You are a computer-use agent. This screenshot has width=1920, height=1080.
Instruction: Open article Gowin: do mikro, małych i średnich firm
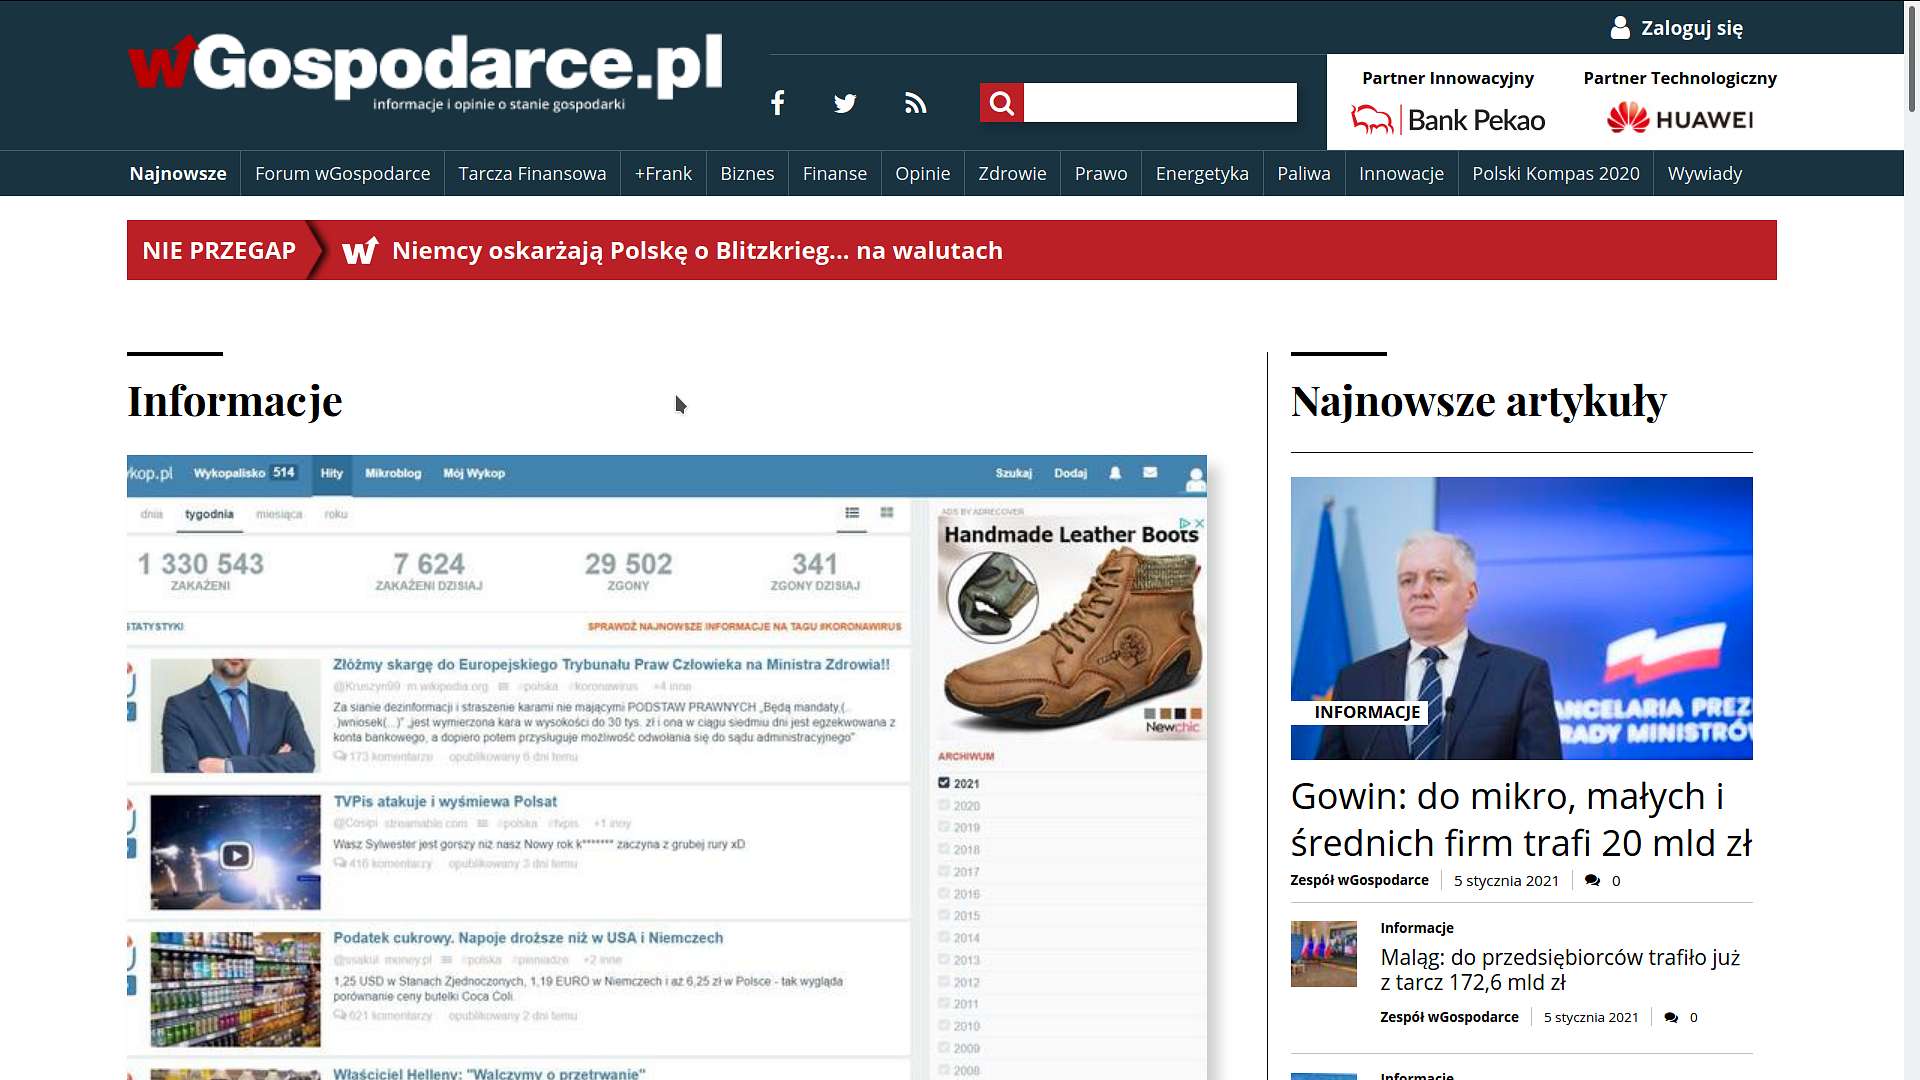[1521, 819]
